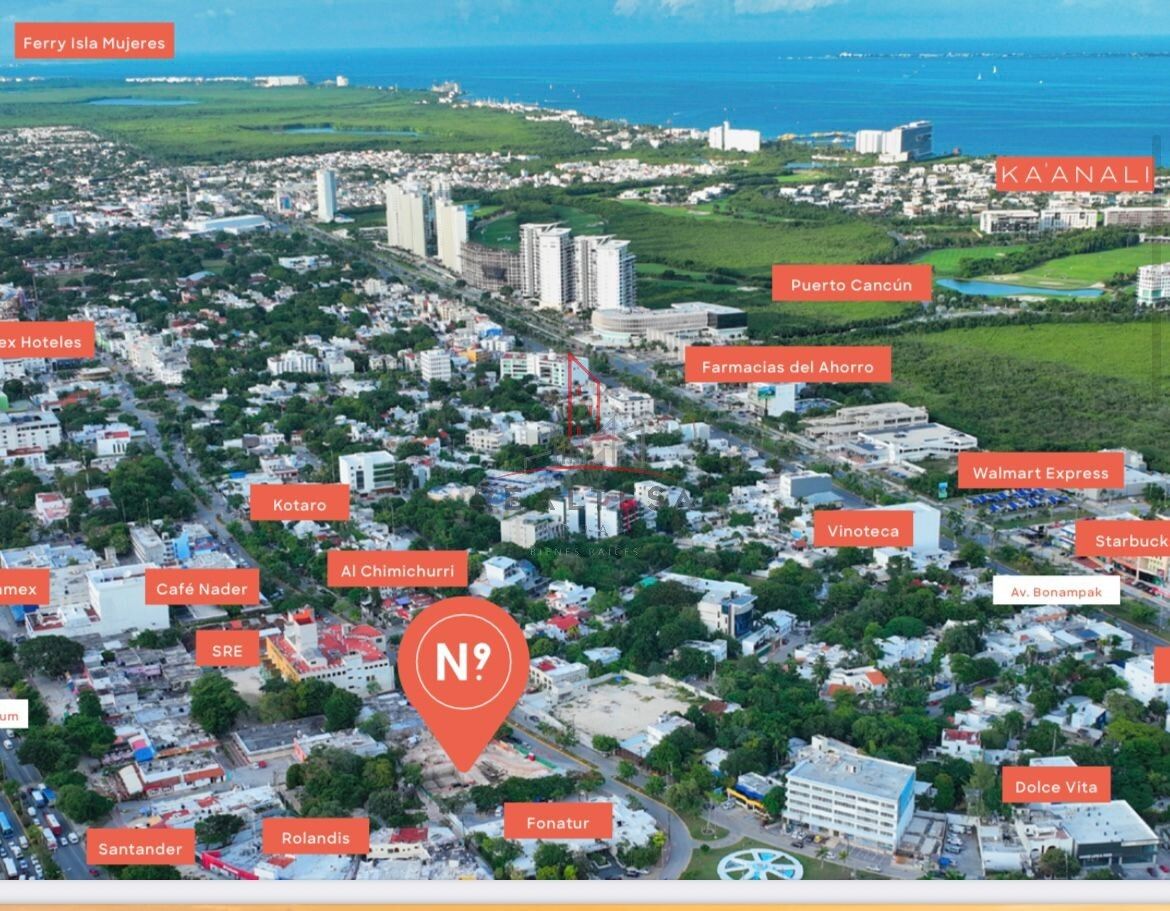This screenshot has width=1170, height=911.
Task: Click the KA'ANALI label
Action: click(1075, 174)
